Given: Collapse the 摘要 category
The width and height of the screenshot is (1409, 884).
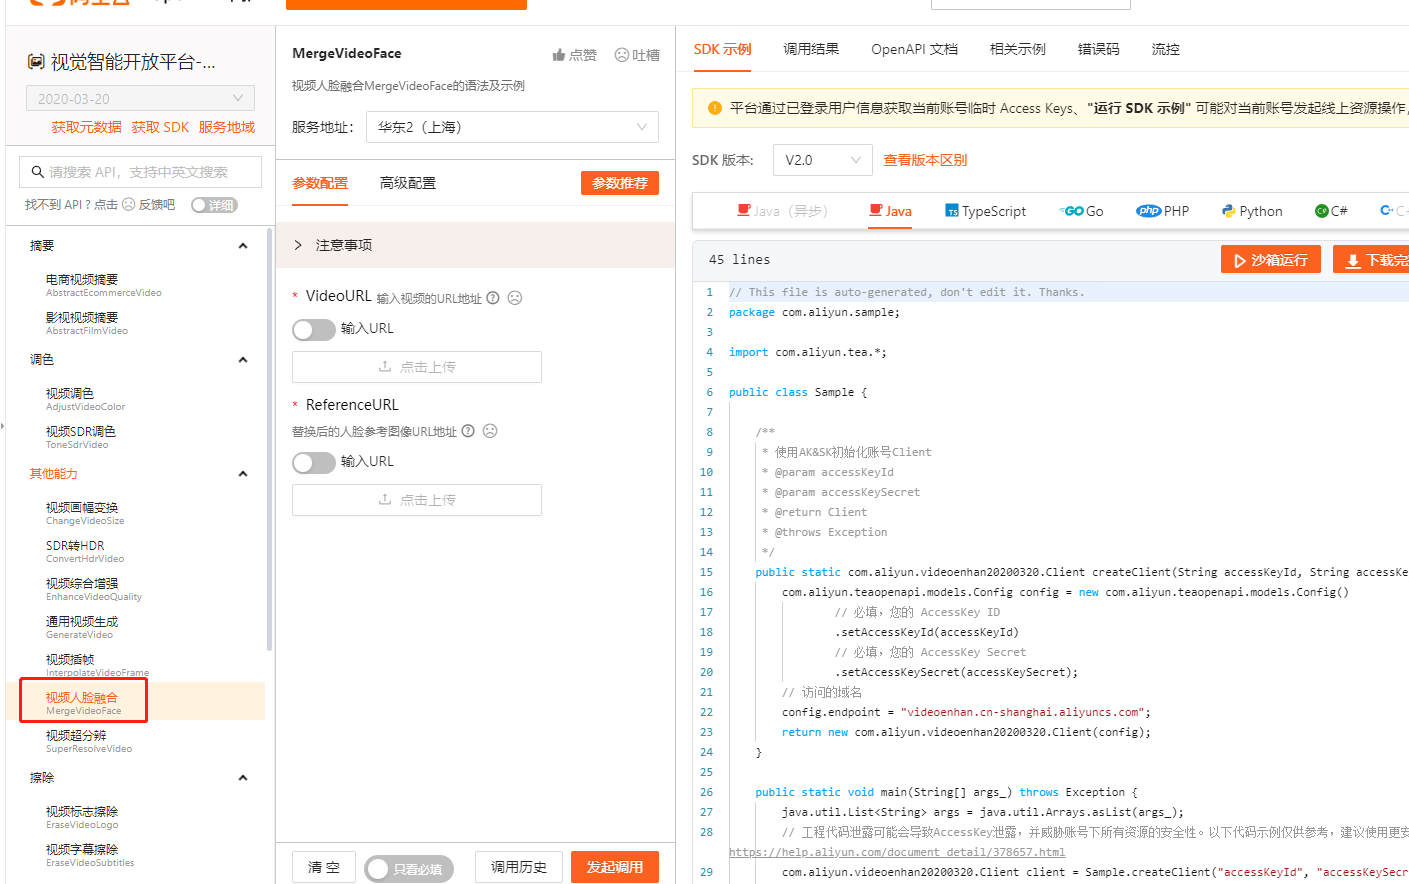Looking at the screenshot, I should [242, 246].
